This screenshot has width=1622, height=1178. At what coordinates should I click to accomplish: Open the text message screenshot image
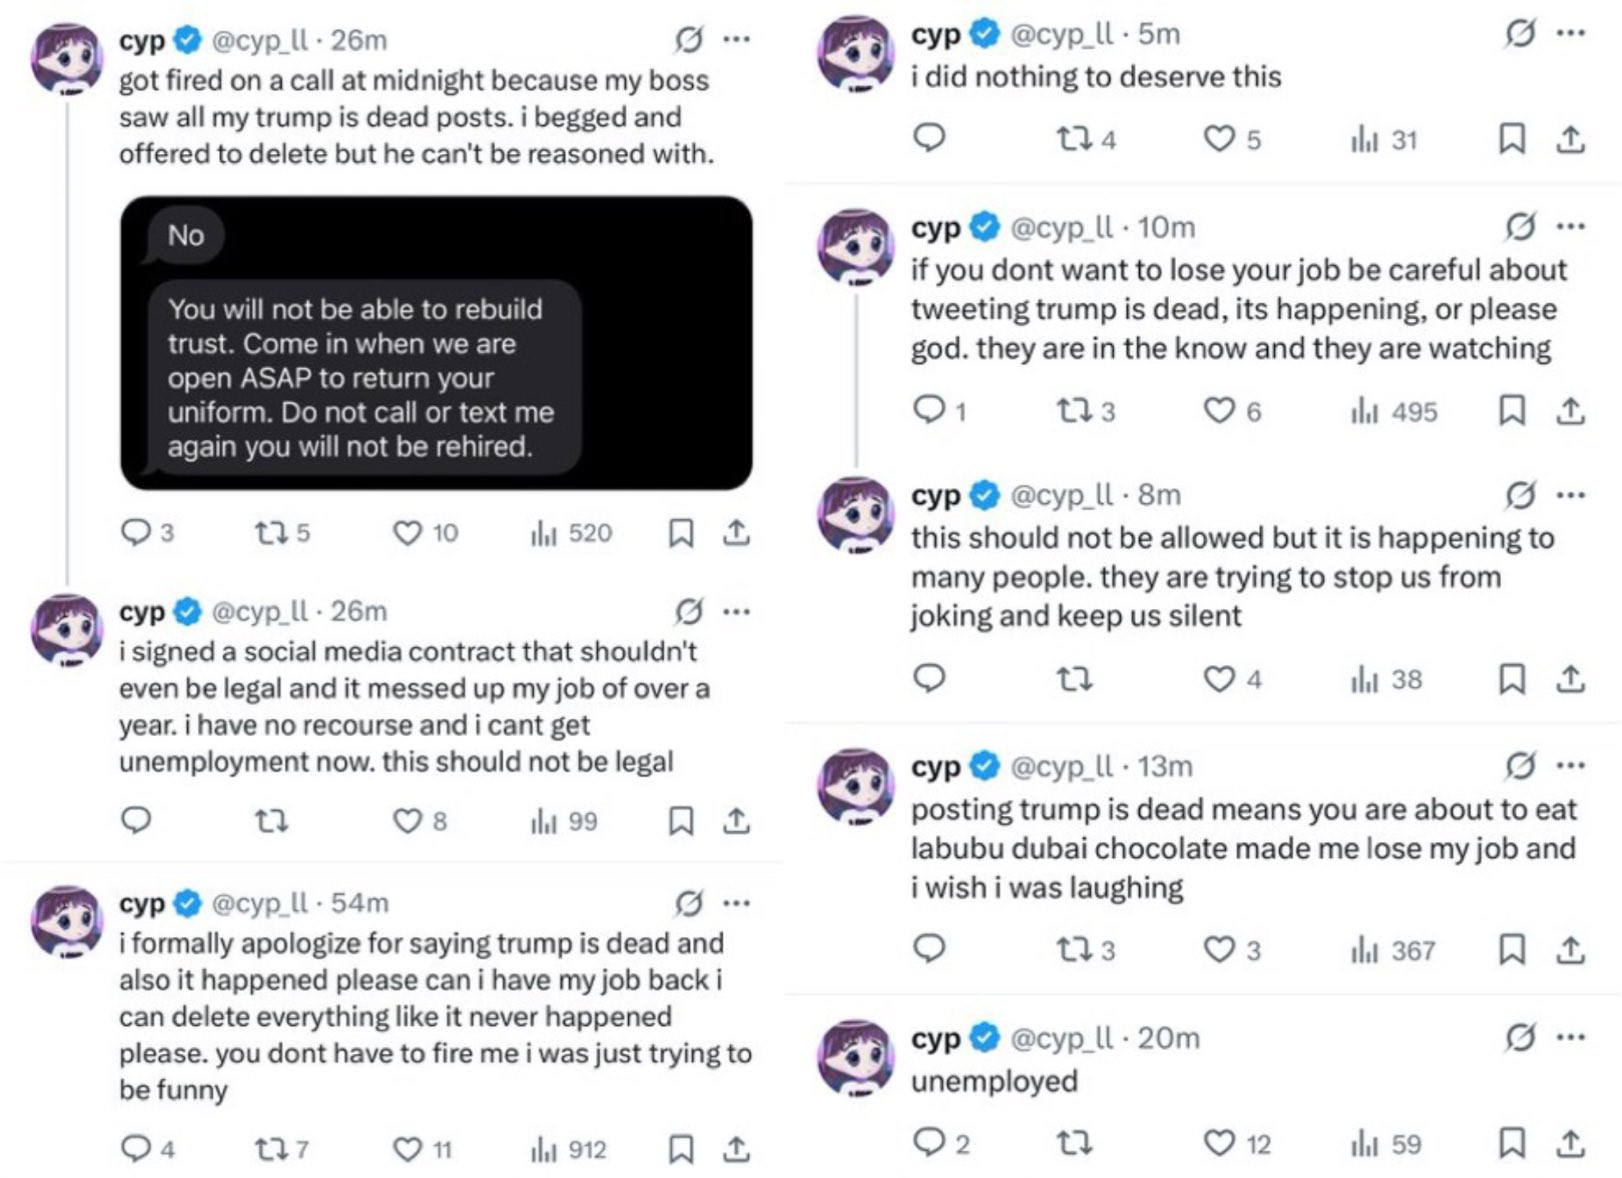pos(436,343)
